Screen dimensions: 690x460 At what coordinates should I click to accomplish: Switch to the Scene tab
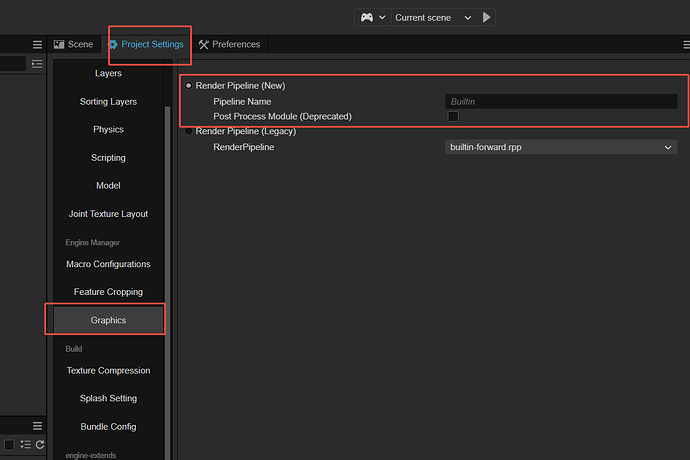coord(73,44)
